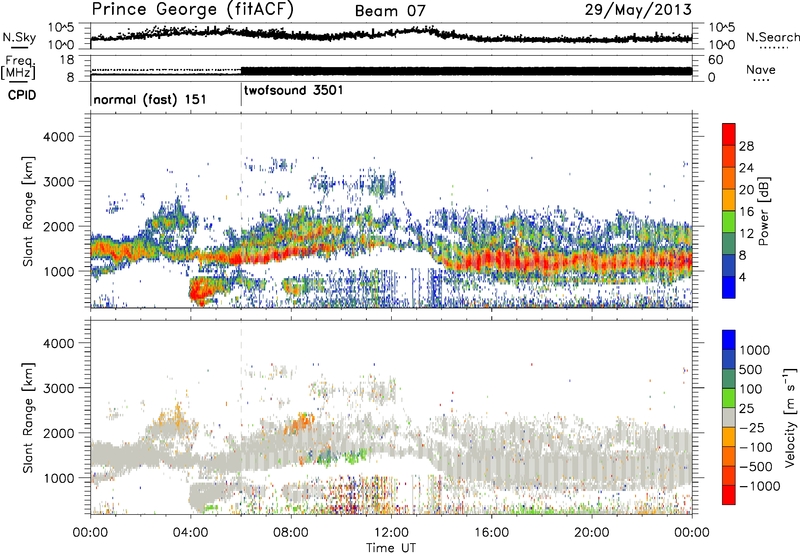Click 'Slant Range [km]' label of velocity panel
The width and height of the screenshot is (800, 554).
tap(28, 418)
